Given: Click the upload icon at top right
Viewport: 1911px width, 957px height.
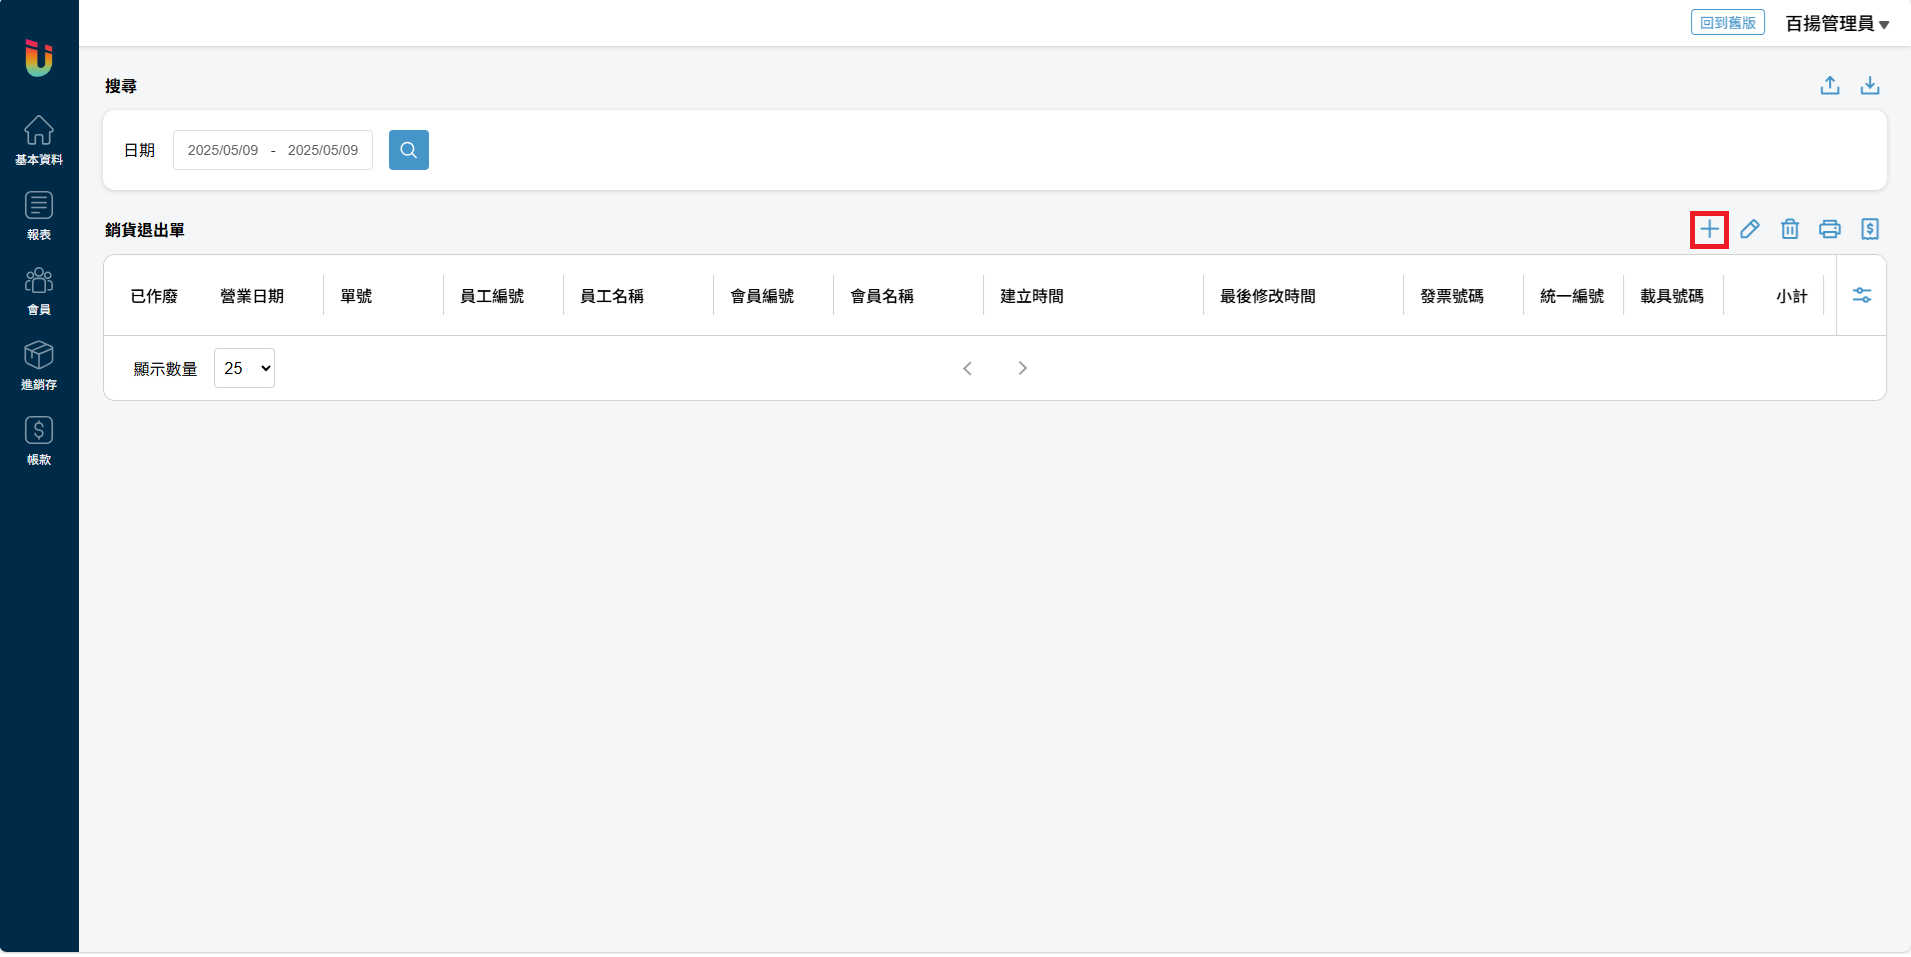Looking at the screenshot, I should 1829,86.
